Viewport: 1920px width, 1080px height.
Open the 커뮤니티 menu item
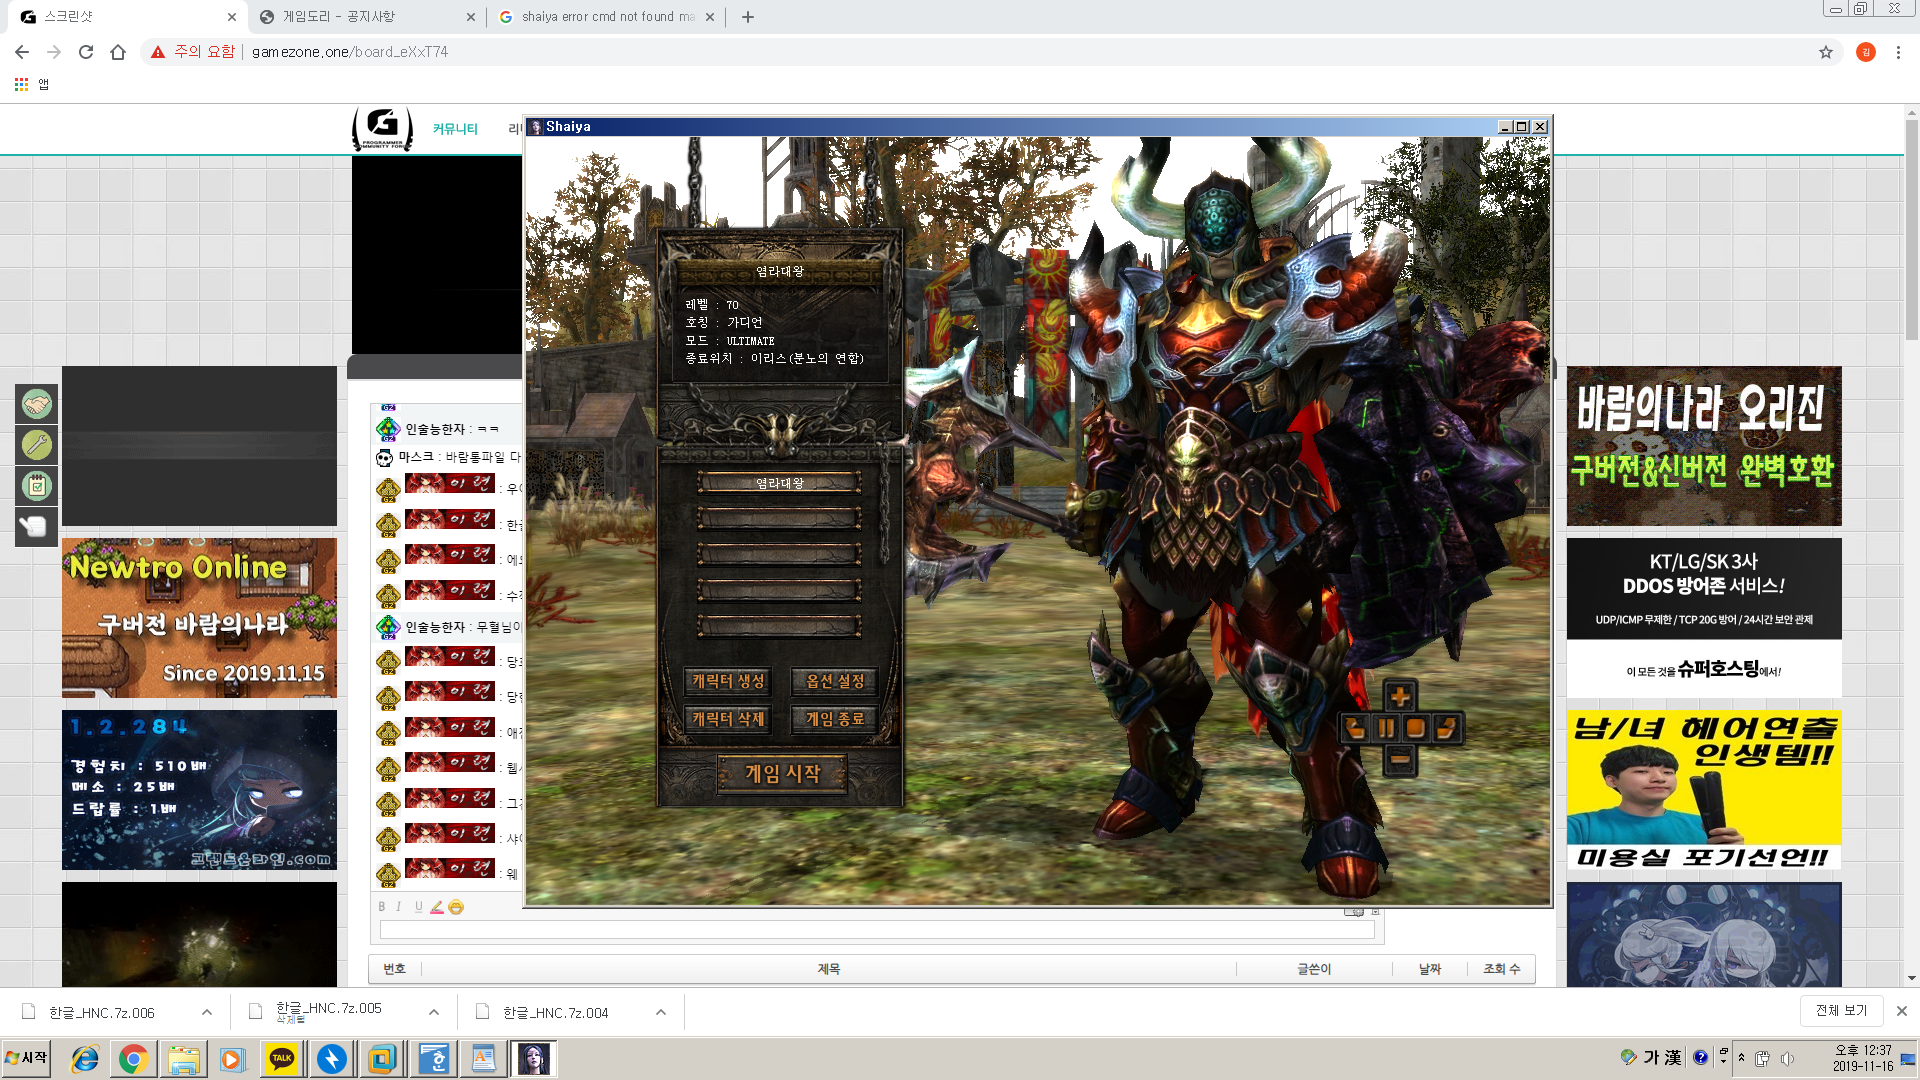click(x=455, y=129)
